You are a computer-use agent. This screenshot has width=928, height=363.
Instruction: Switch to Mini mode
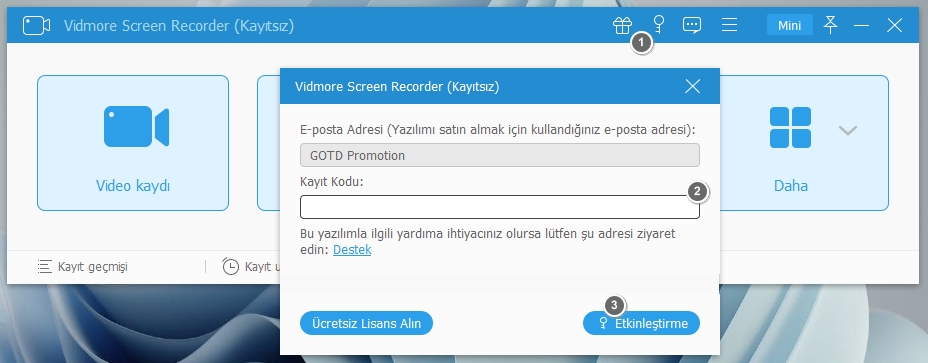tap(790, 25)
